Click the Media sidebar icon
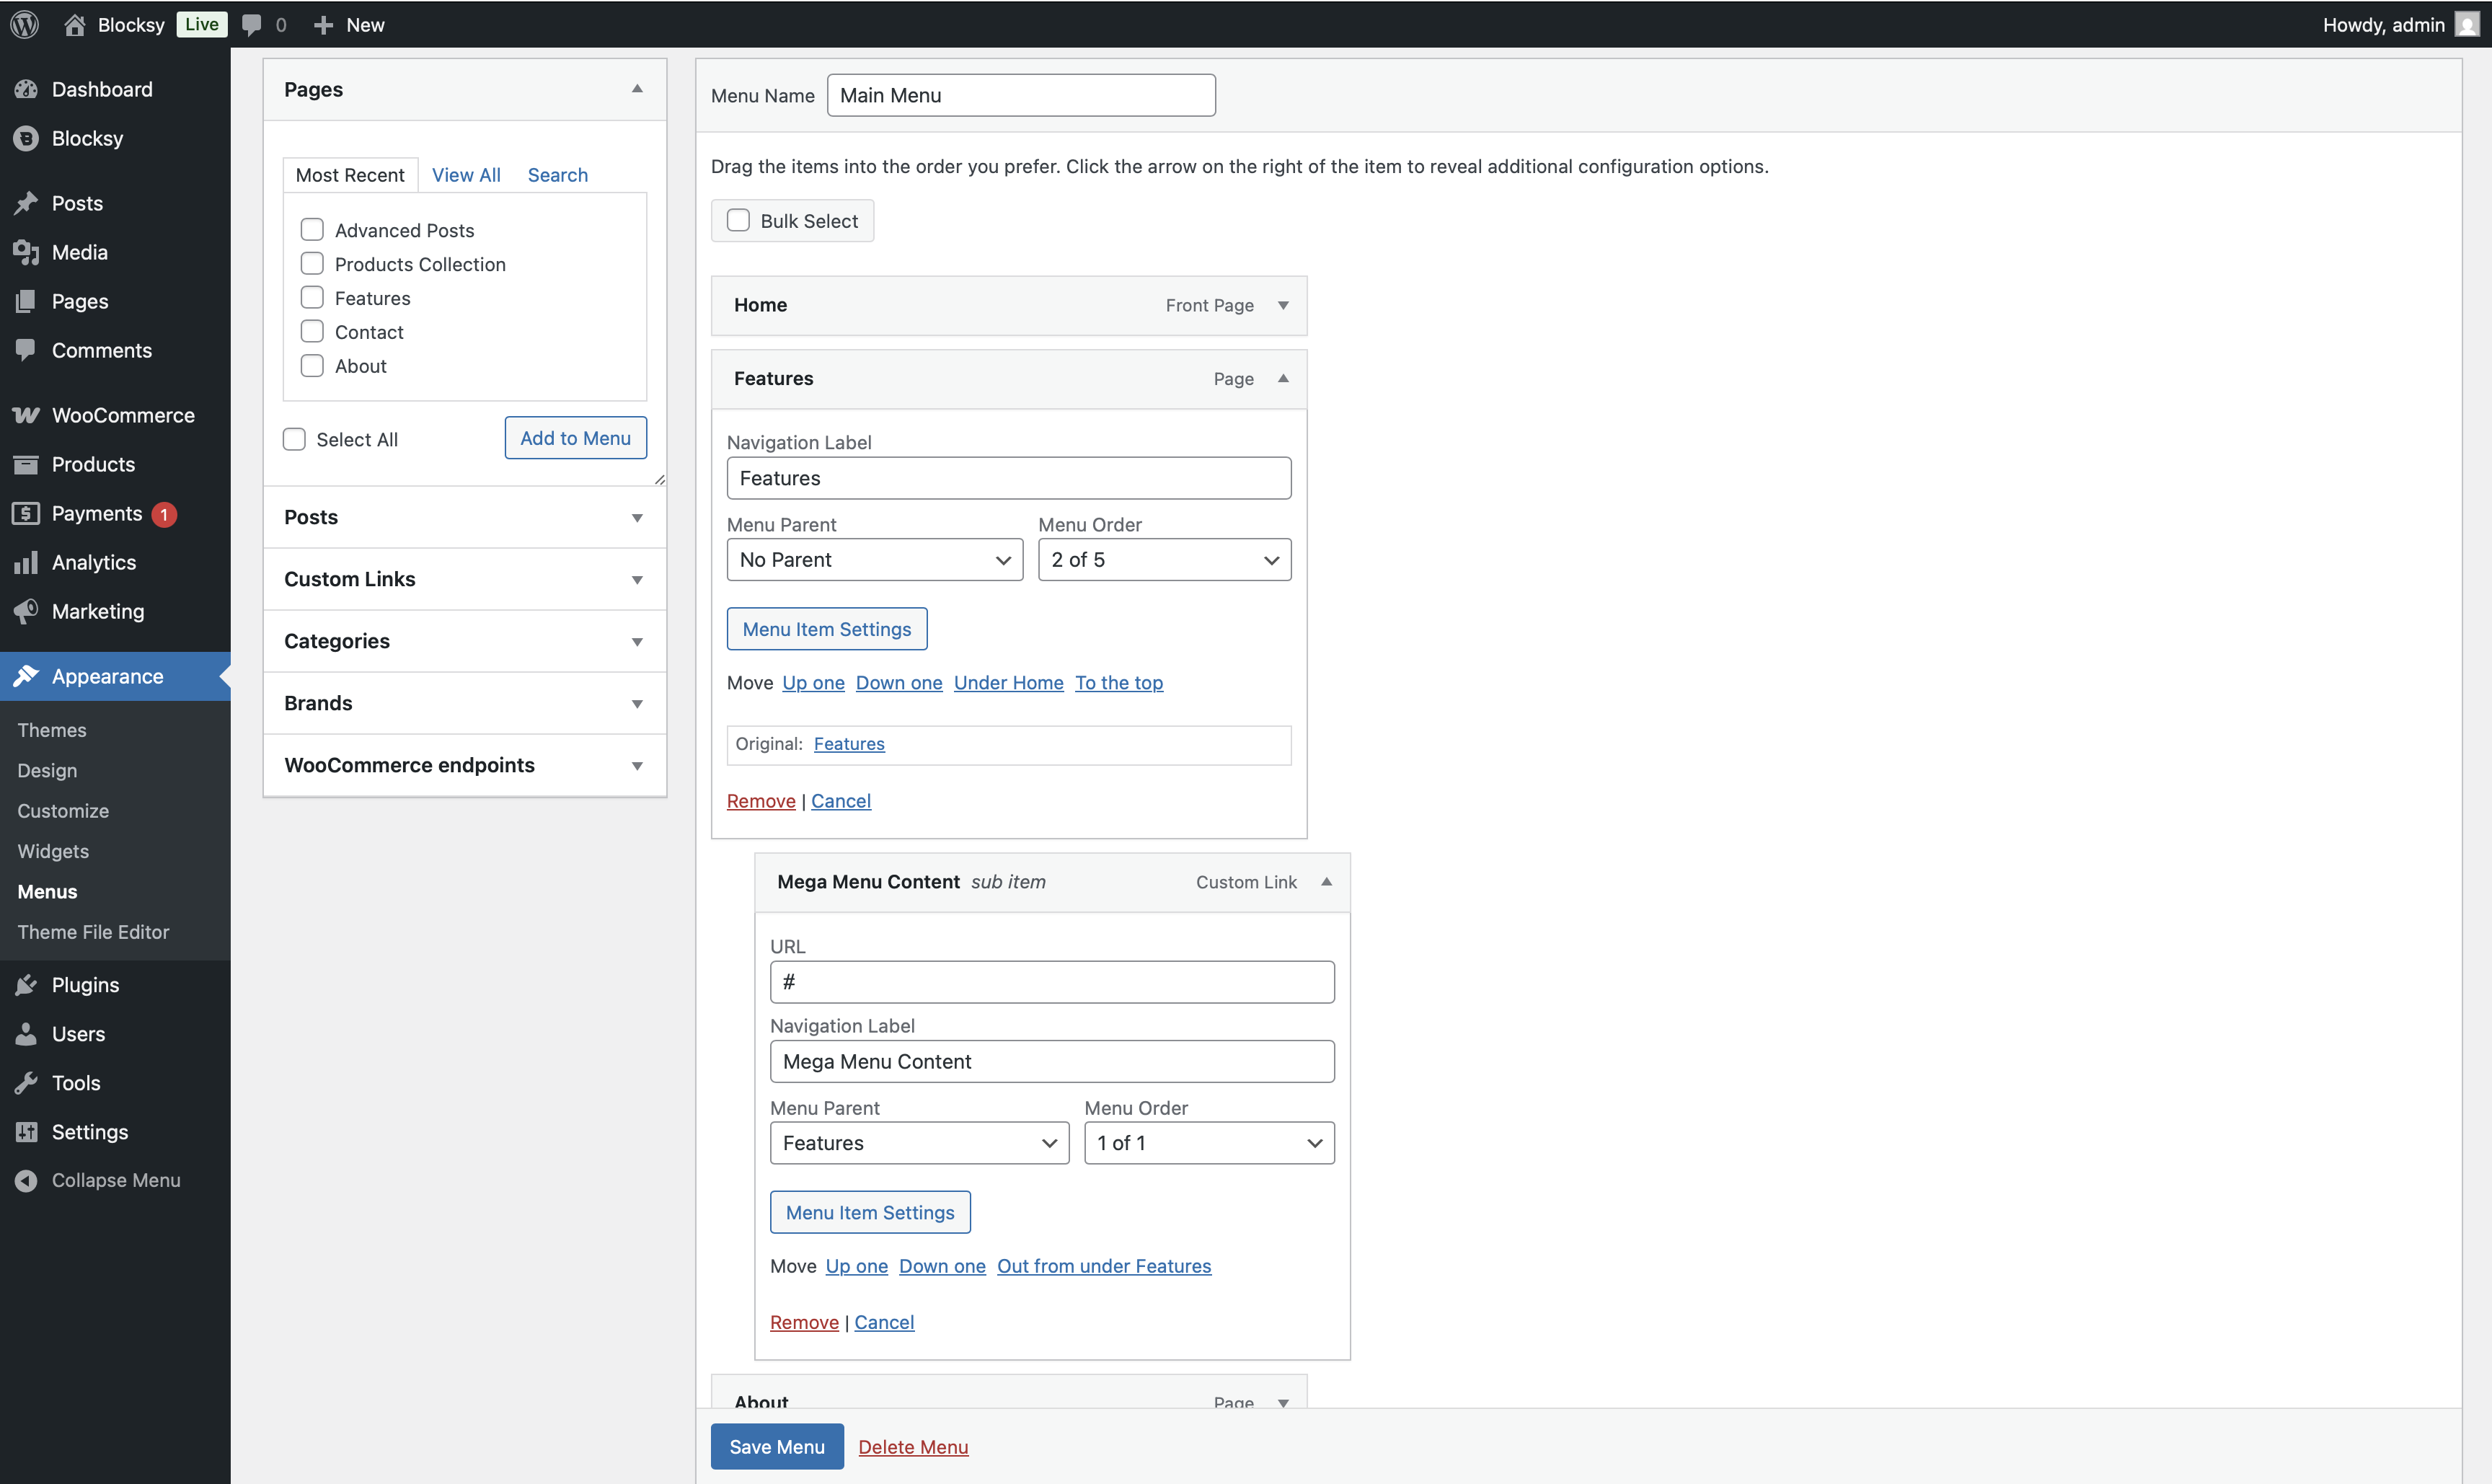Image resolution: width=2492 pixels, height=1484 pixels. [x=26, y=252]
